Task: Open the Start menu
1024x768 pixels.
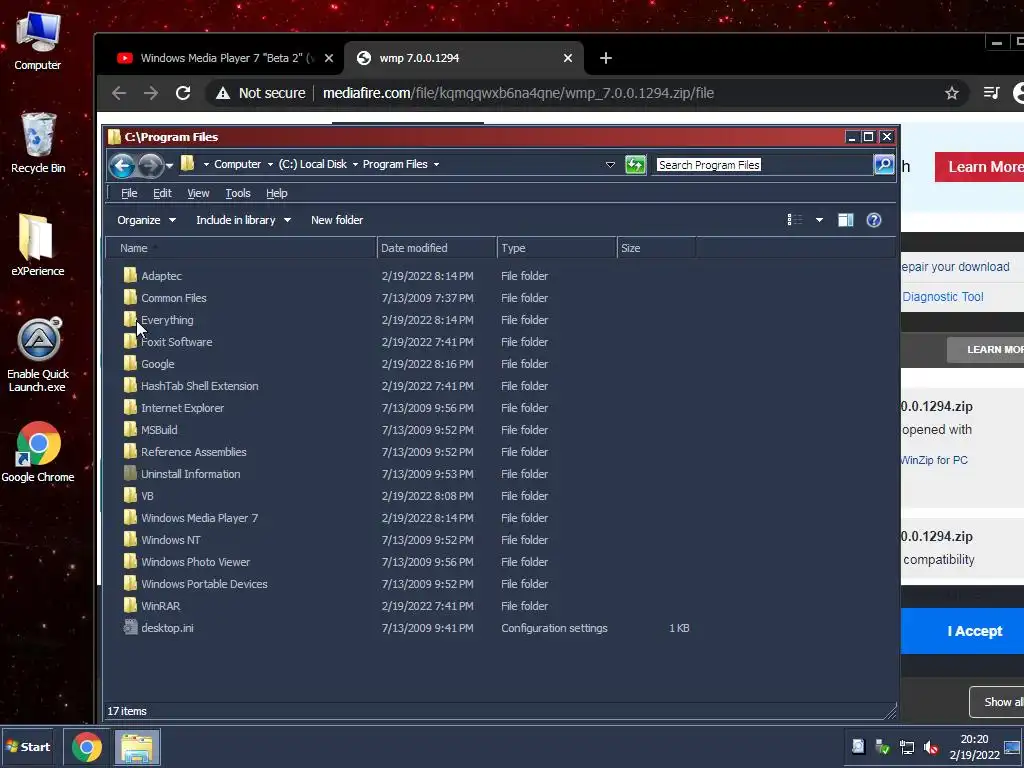Action: 29,747
